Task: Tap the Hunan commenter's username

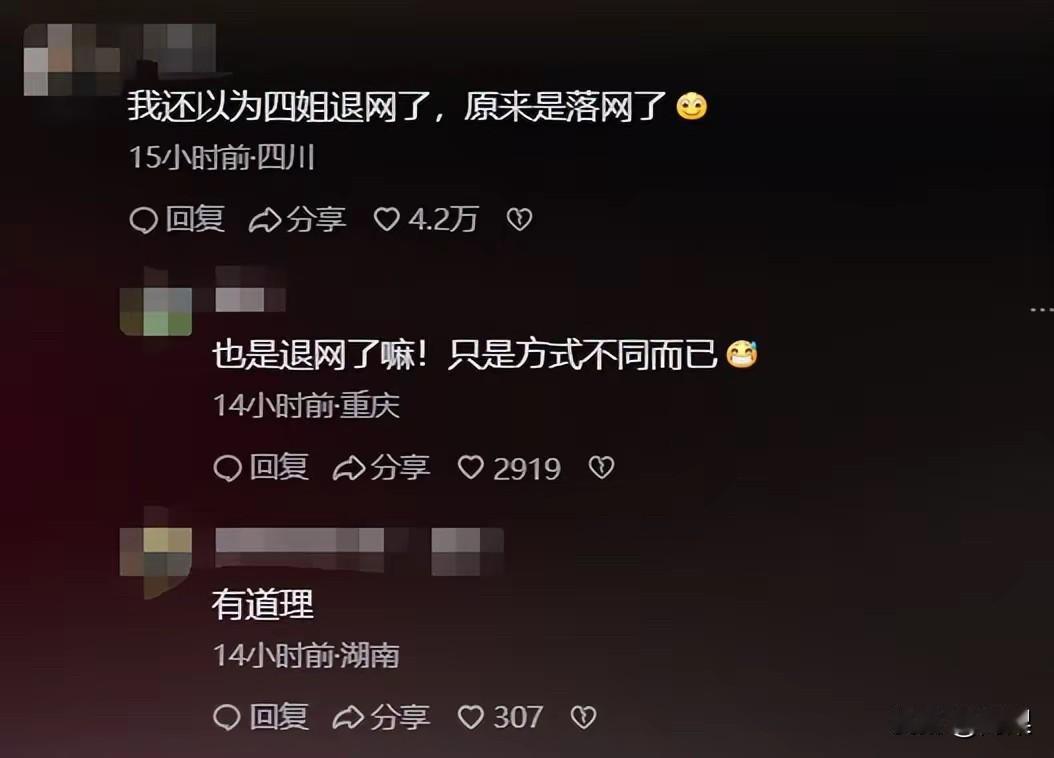Action: pyautogui.click(x=359, y=549)
